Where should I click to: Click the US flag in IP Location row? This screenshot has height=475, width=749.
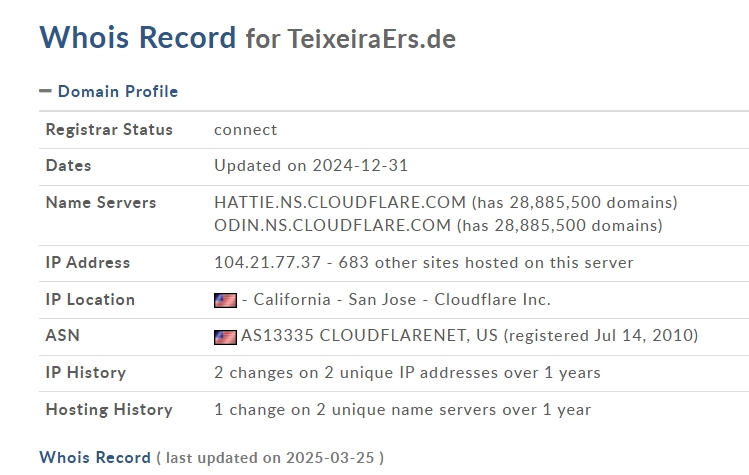coord(225,300)
